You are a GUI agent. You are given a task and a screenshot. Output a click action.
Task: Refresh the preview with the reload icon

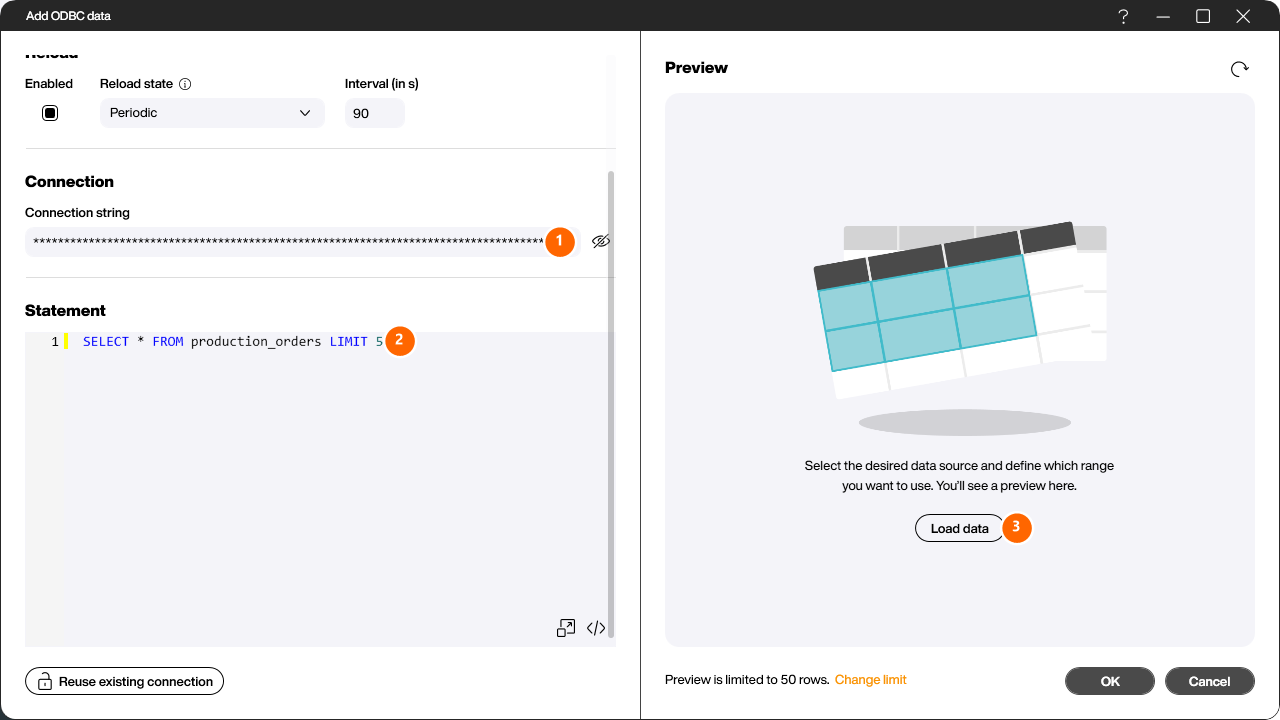coord(1239,68)
